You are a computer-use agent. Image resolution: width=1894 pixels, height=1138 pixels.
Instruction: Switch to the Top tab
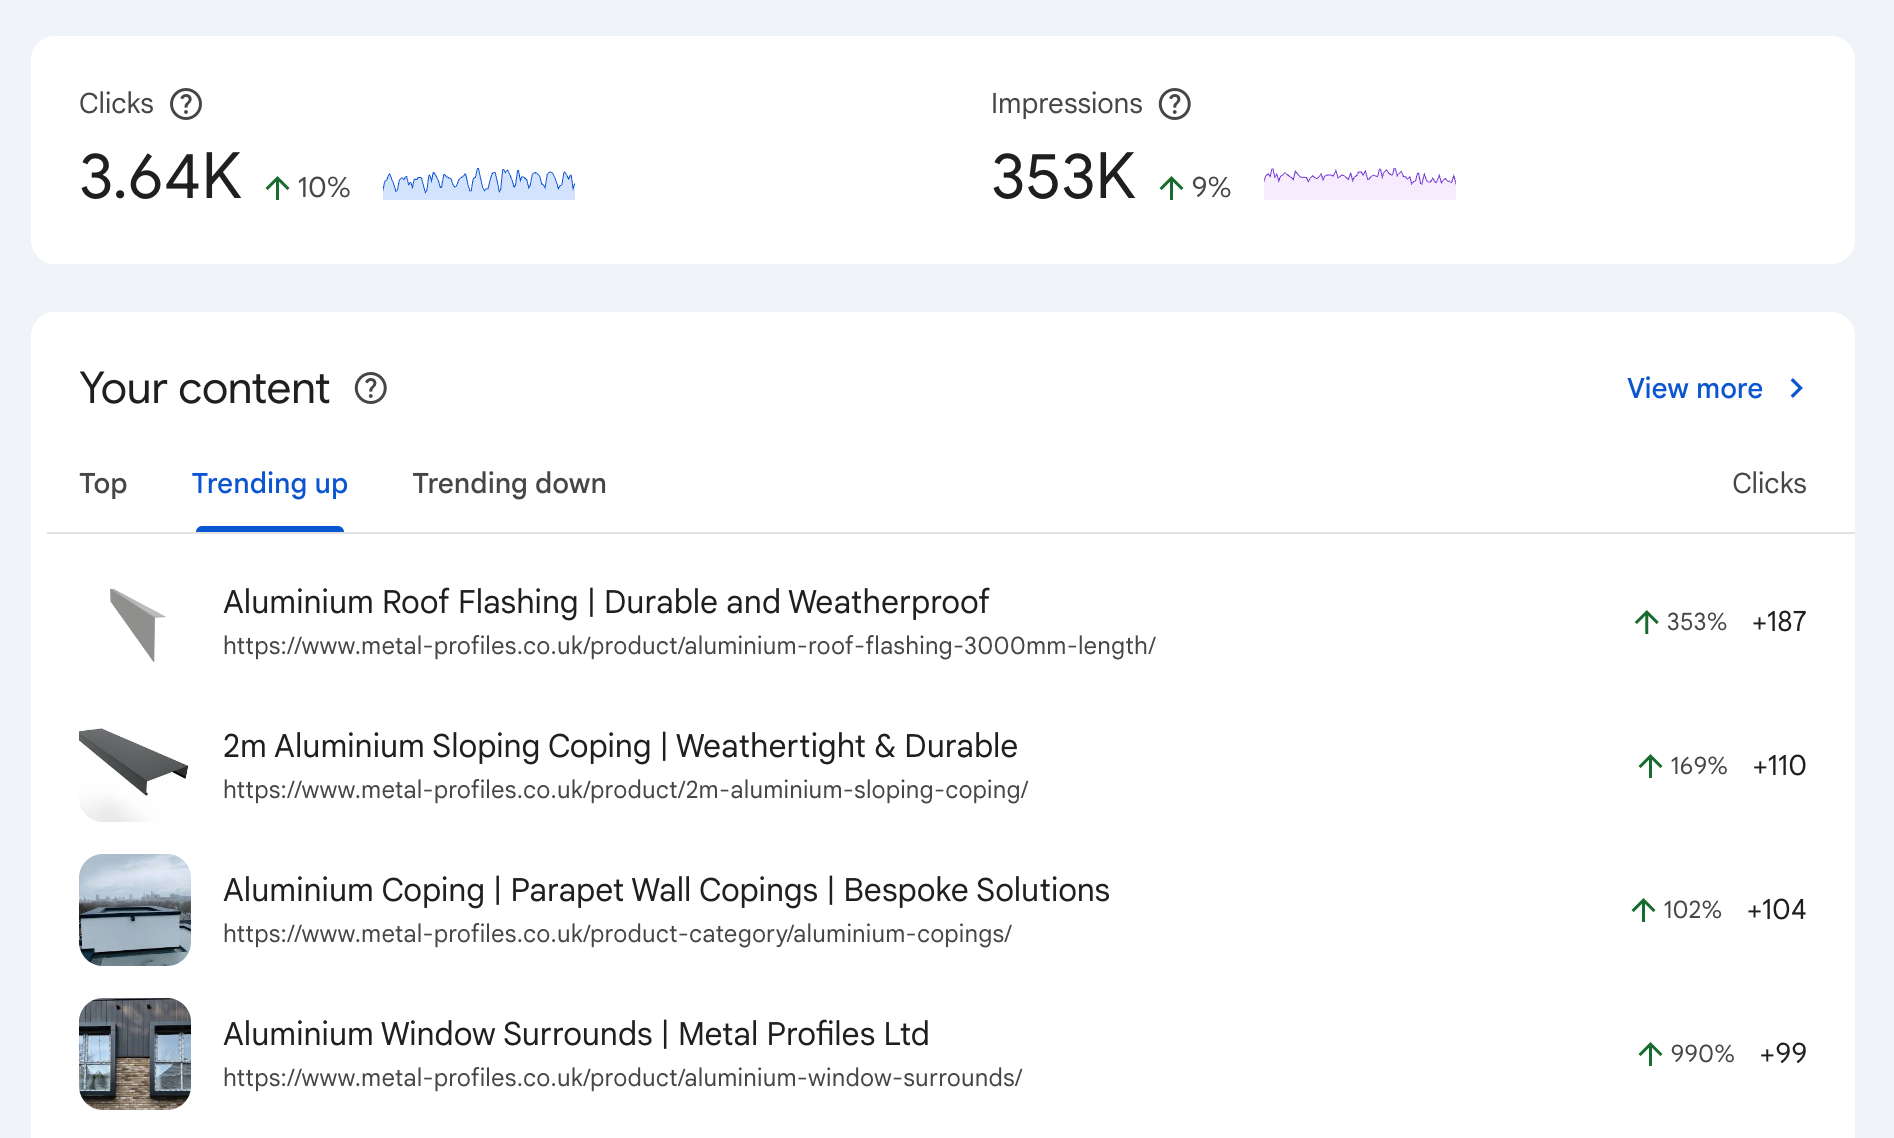(103, 484)
